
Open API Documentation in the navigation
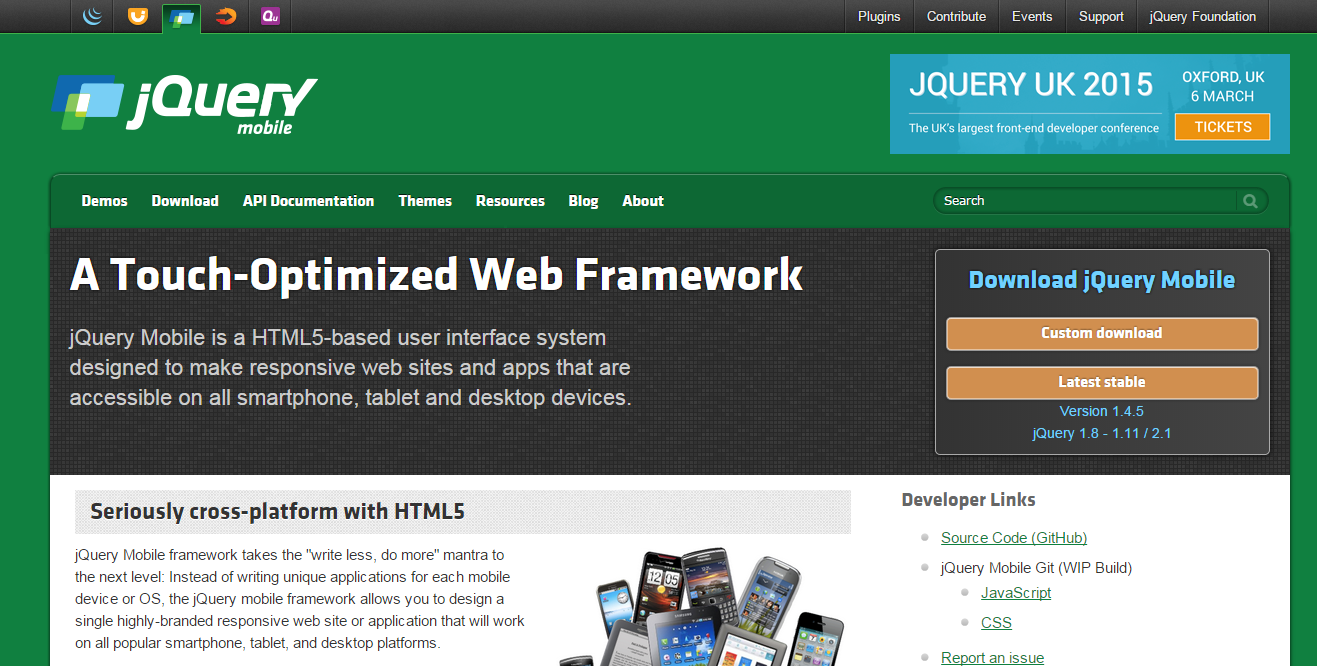(308, 201)
